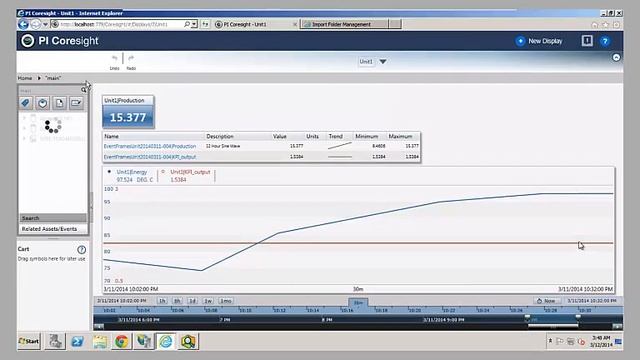Go back with the browser back arrow

23,24
